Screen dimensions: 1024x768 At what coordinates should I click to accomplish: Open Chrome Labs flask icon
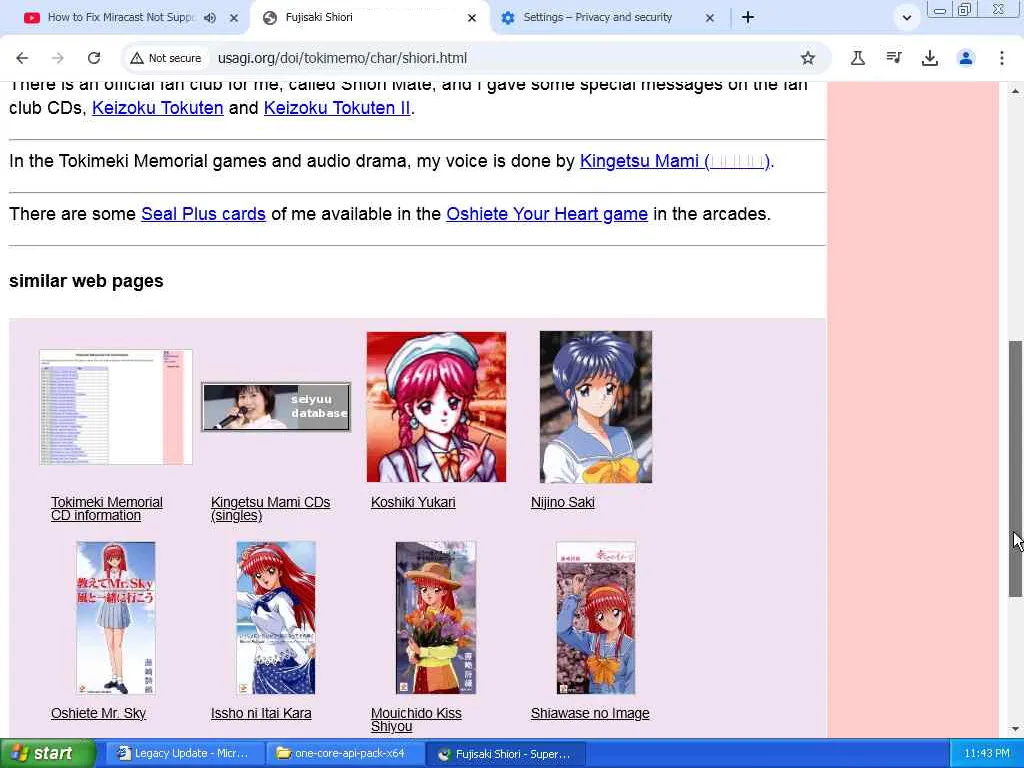[x=858, y=58]
